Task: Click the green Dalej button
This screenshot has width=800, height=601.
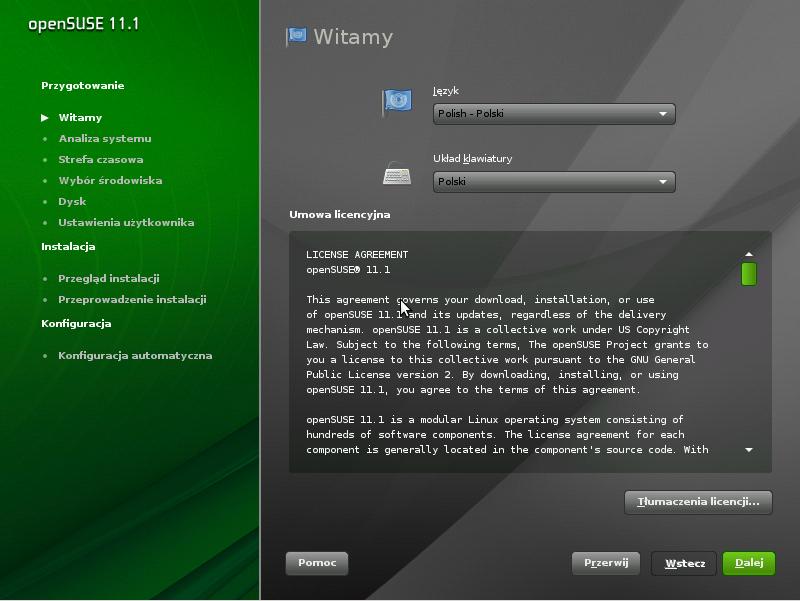Action: click(748, 563)
